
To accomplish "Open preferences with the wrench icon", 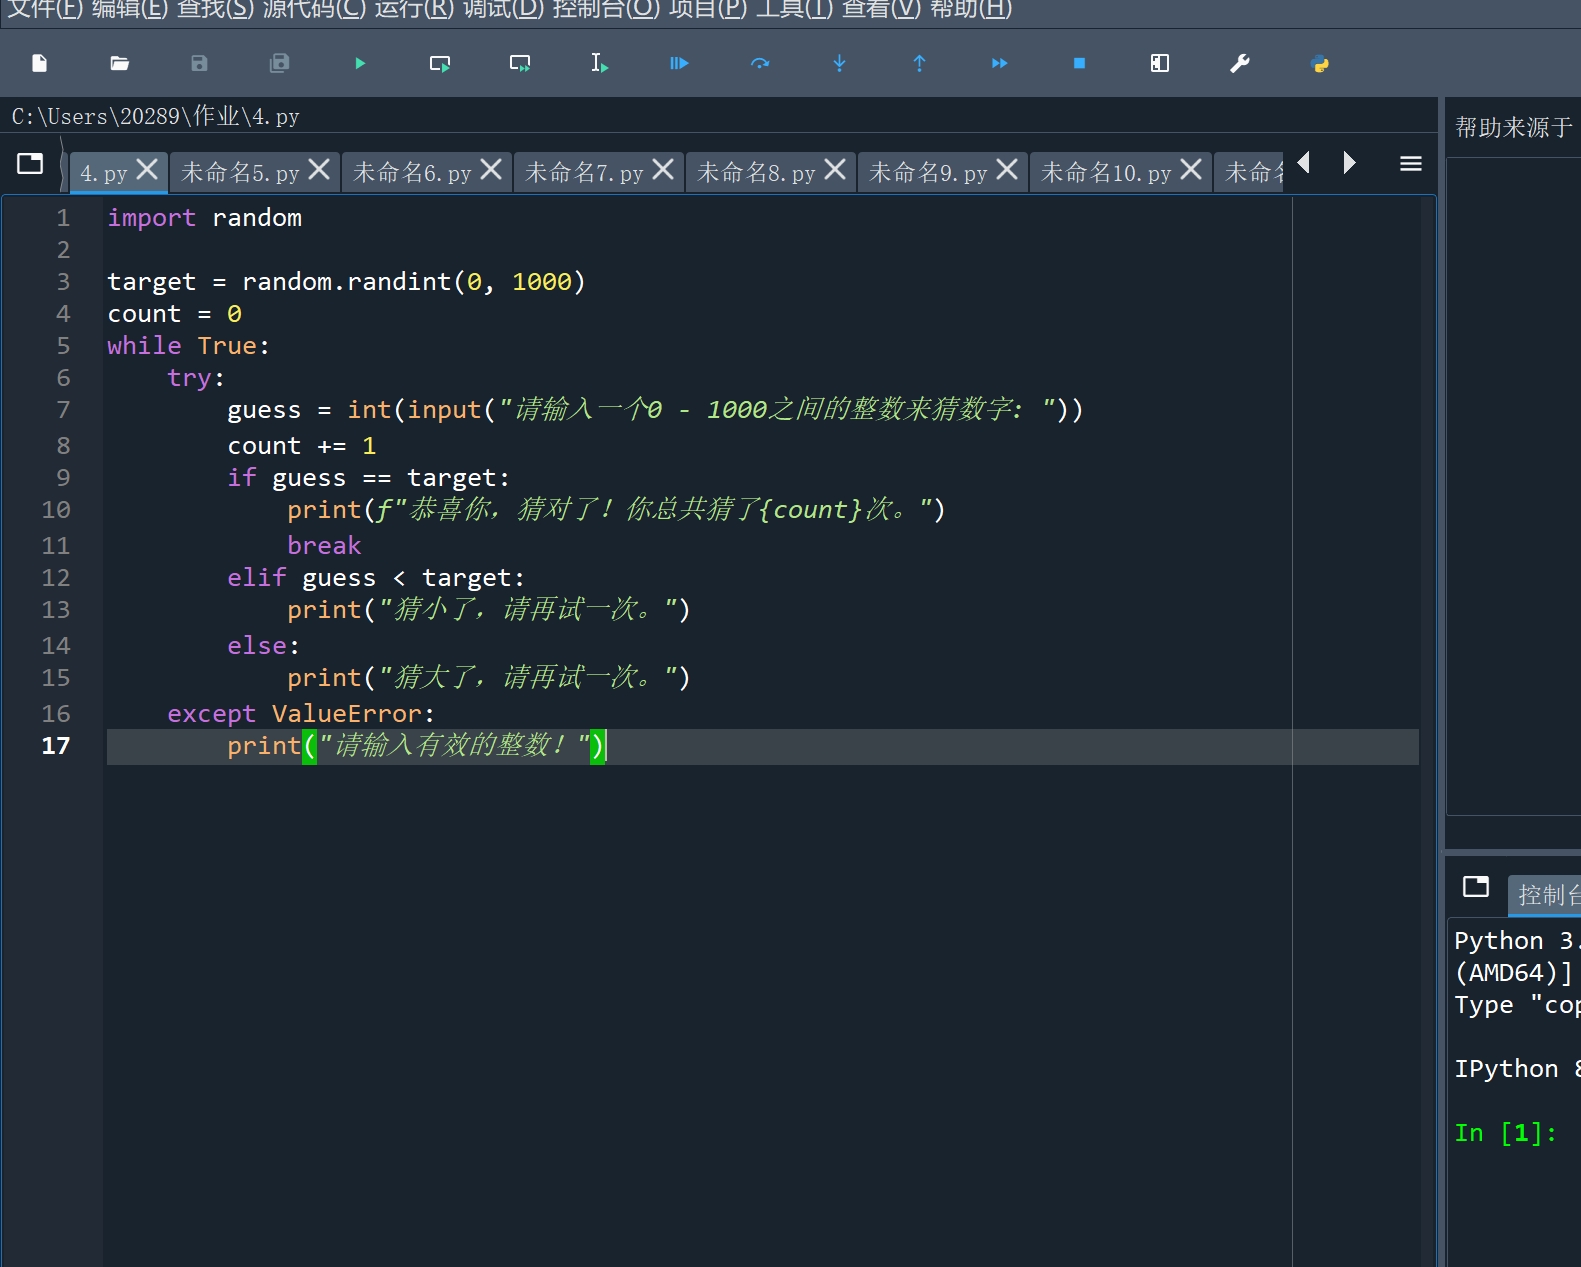I will (1240, 63).
